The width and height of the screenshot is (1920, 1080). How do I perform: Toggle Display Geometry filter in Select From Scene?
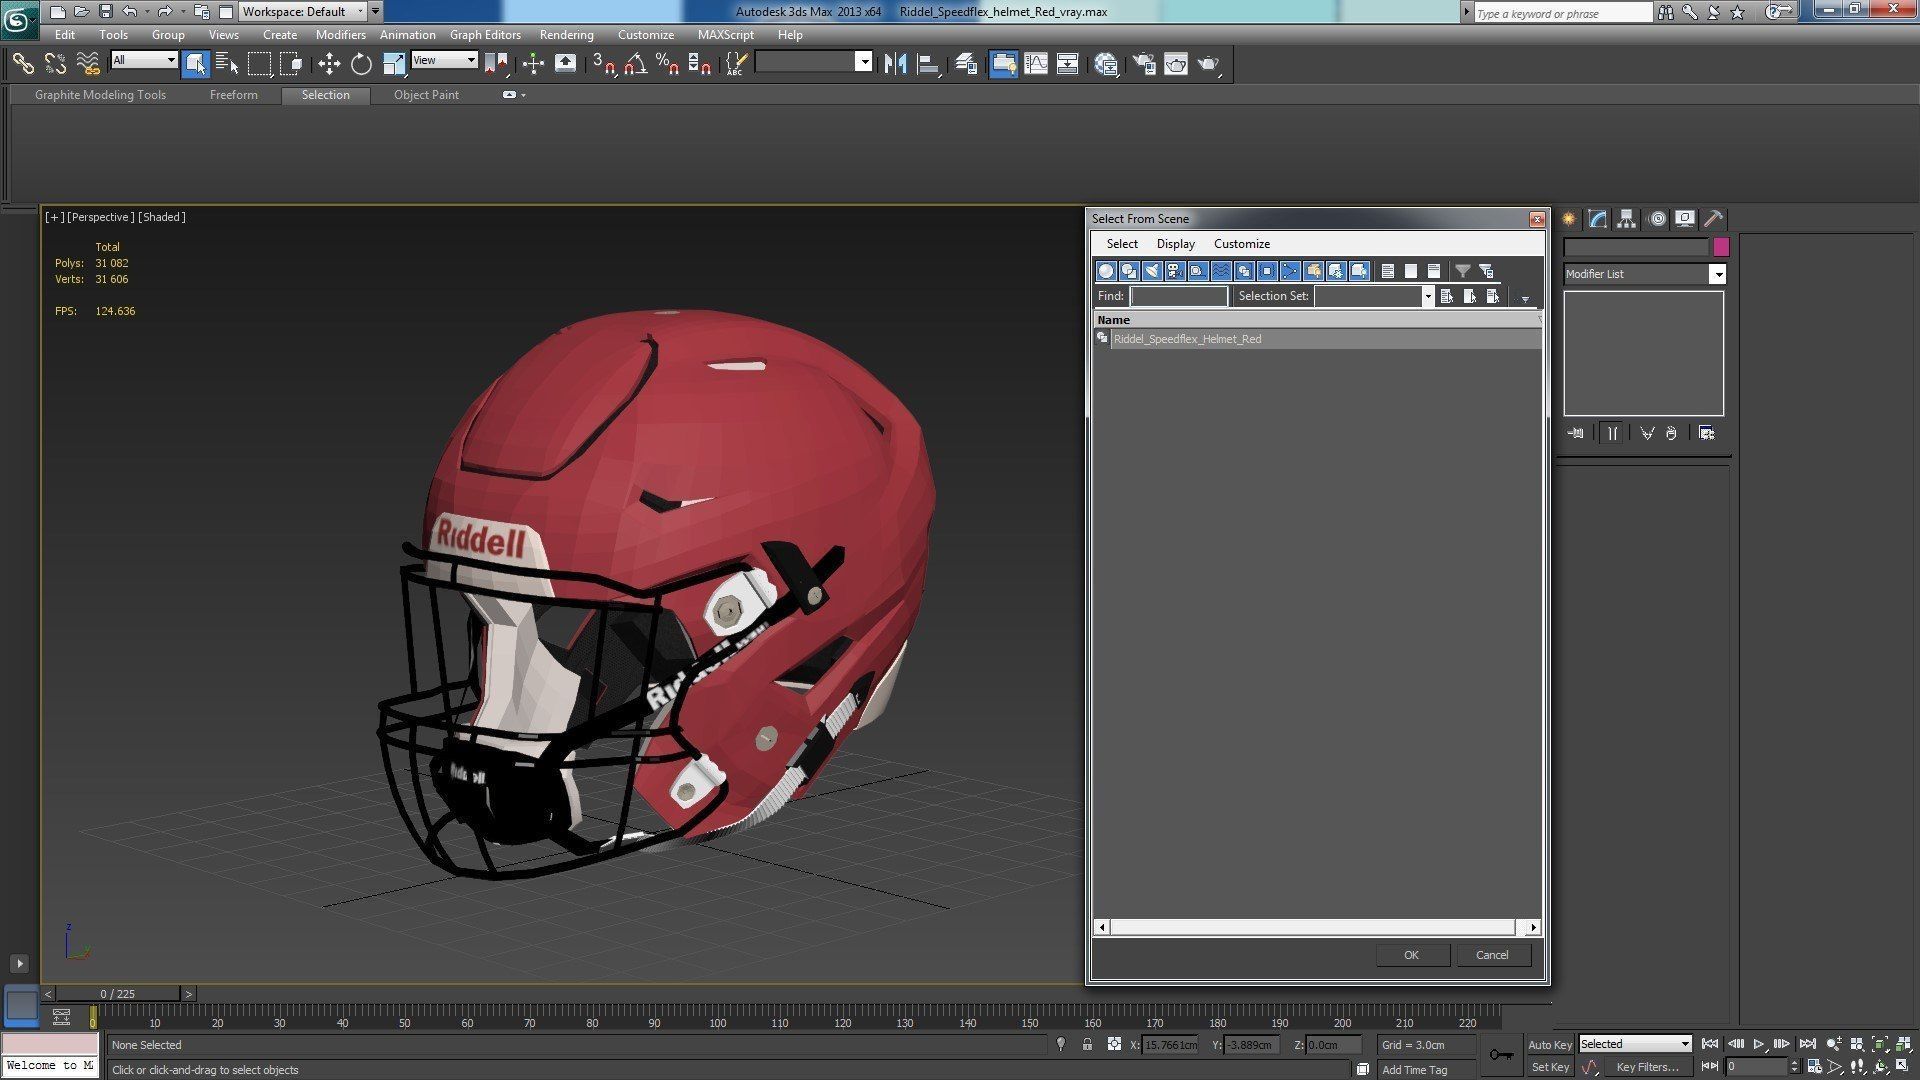[1106, 271]
